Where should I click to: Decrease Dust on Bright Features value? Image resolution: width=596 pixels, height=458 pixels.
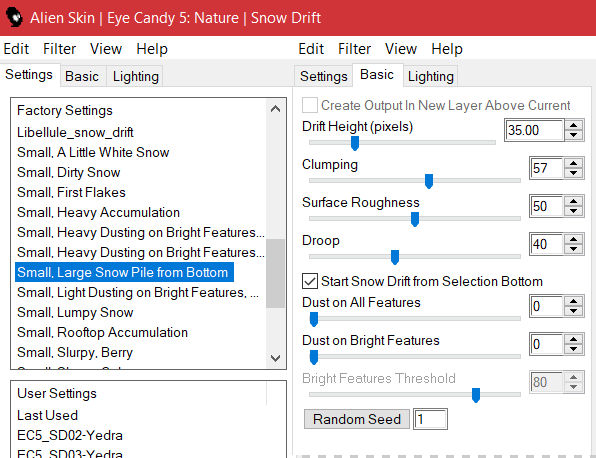(574, 349)
